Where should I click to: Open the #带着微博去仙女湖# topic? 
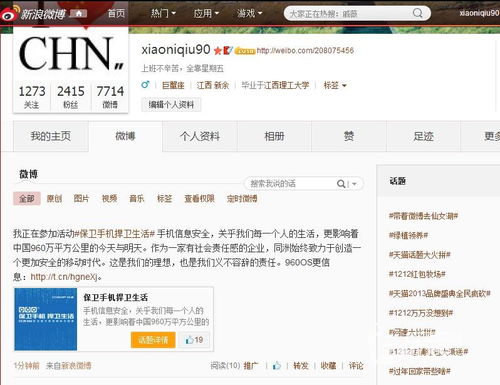click(423, 216)
